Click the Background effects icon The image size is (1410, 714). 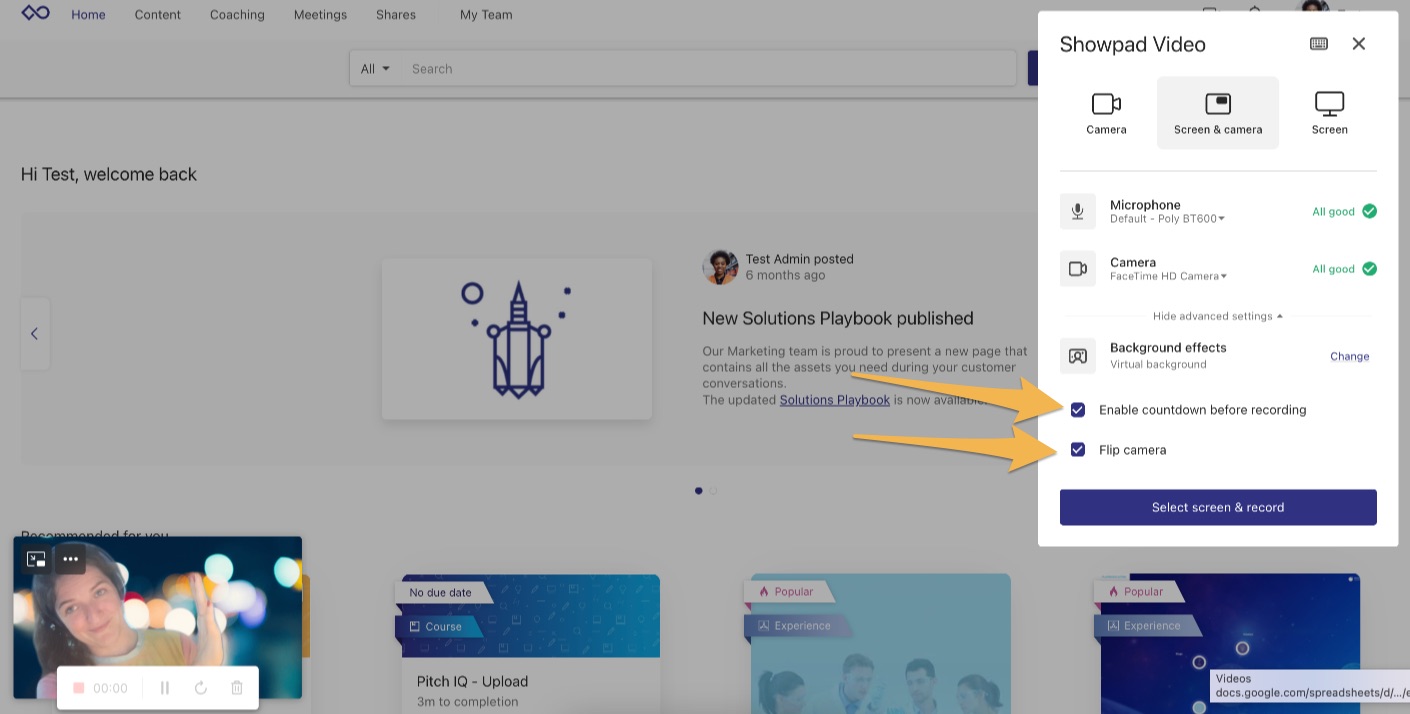1078,355
